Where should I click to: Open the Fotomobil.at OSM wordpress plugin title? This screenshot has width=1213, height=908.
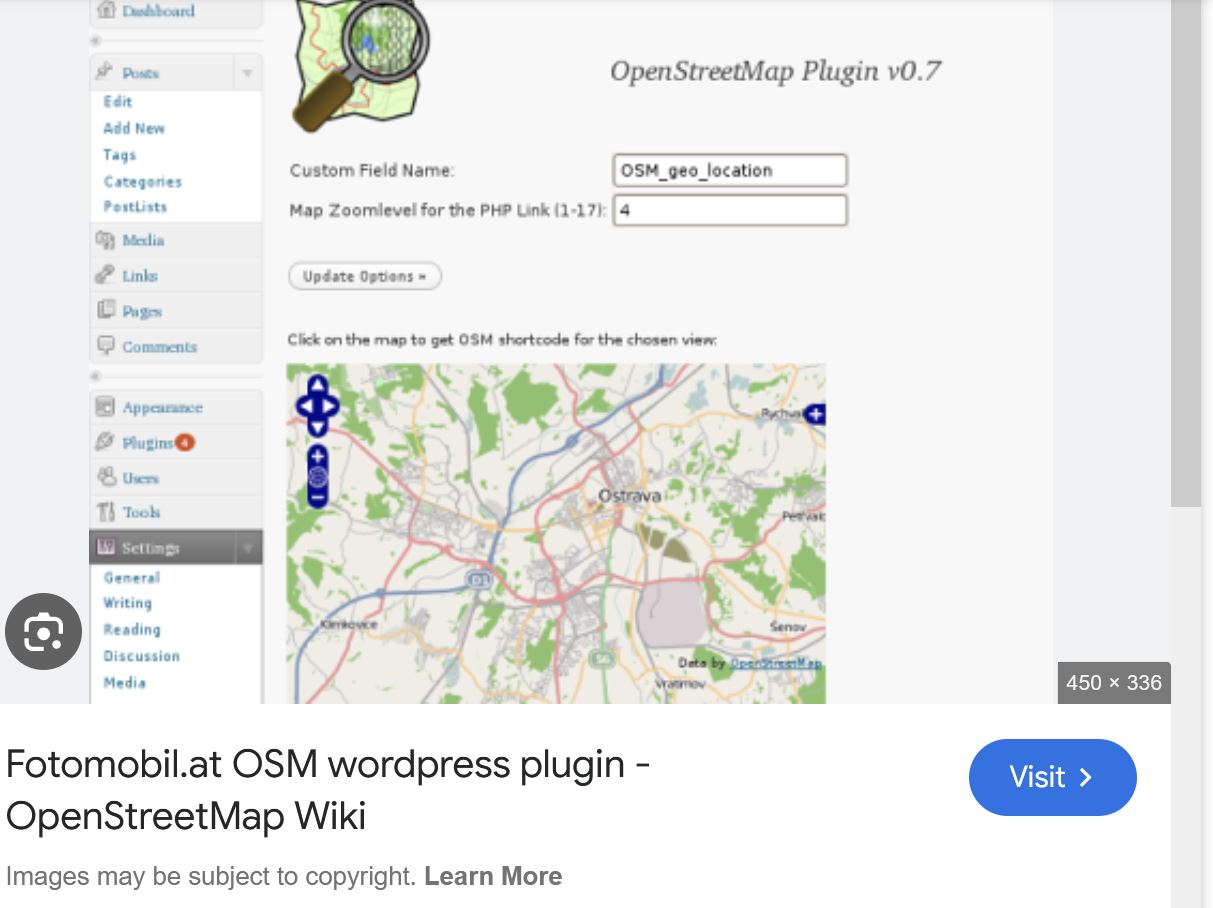(x=328, y=790)
